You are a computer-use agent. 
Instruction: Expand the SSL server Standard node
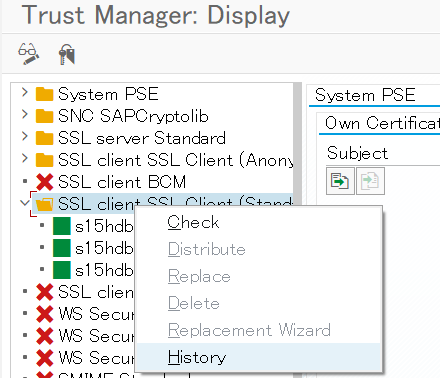click(25, 136)
